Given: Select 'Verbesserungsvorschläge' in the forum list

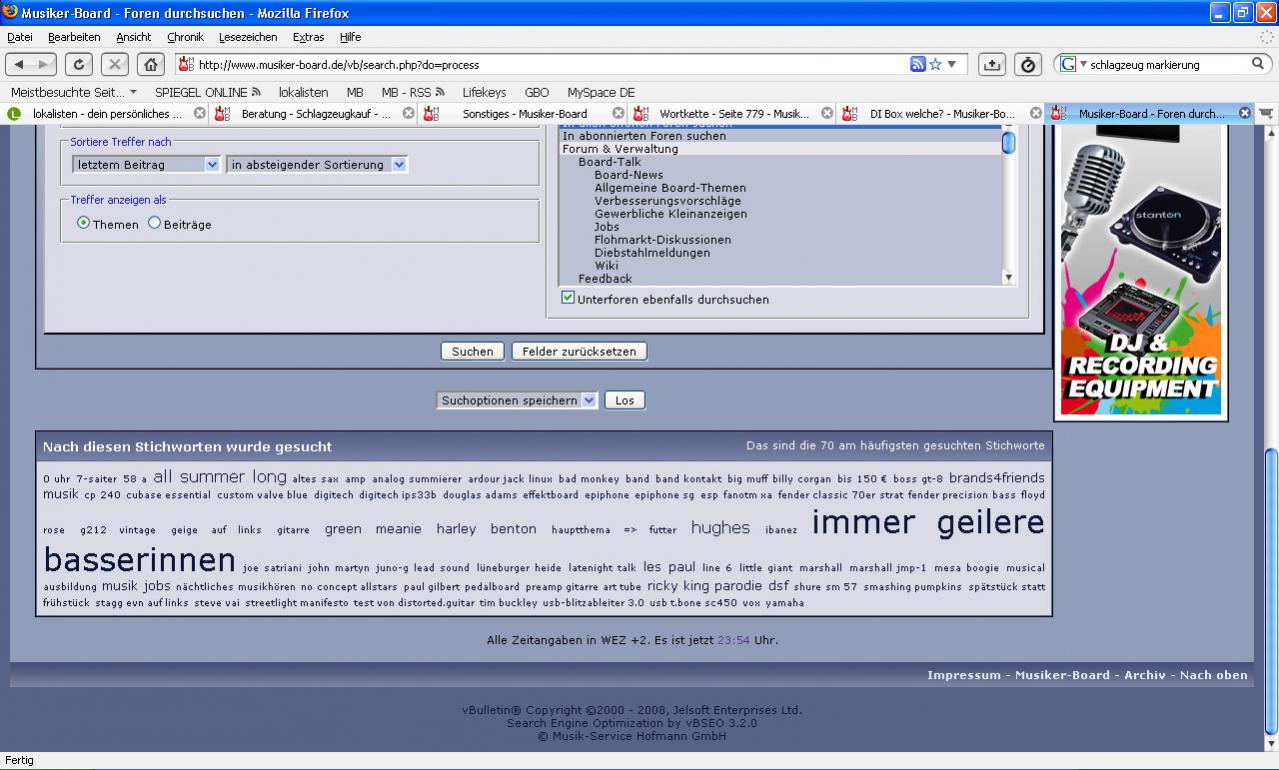Looking at the screenshot, I should (x=668, y=201).
